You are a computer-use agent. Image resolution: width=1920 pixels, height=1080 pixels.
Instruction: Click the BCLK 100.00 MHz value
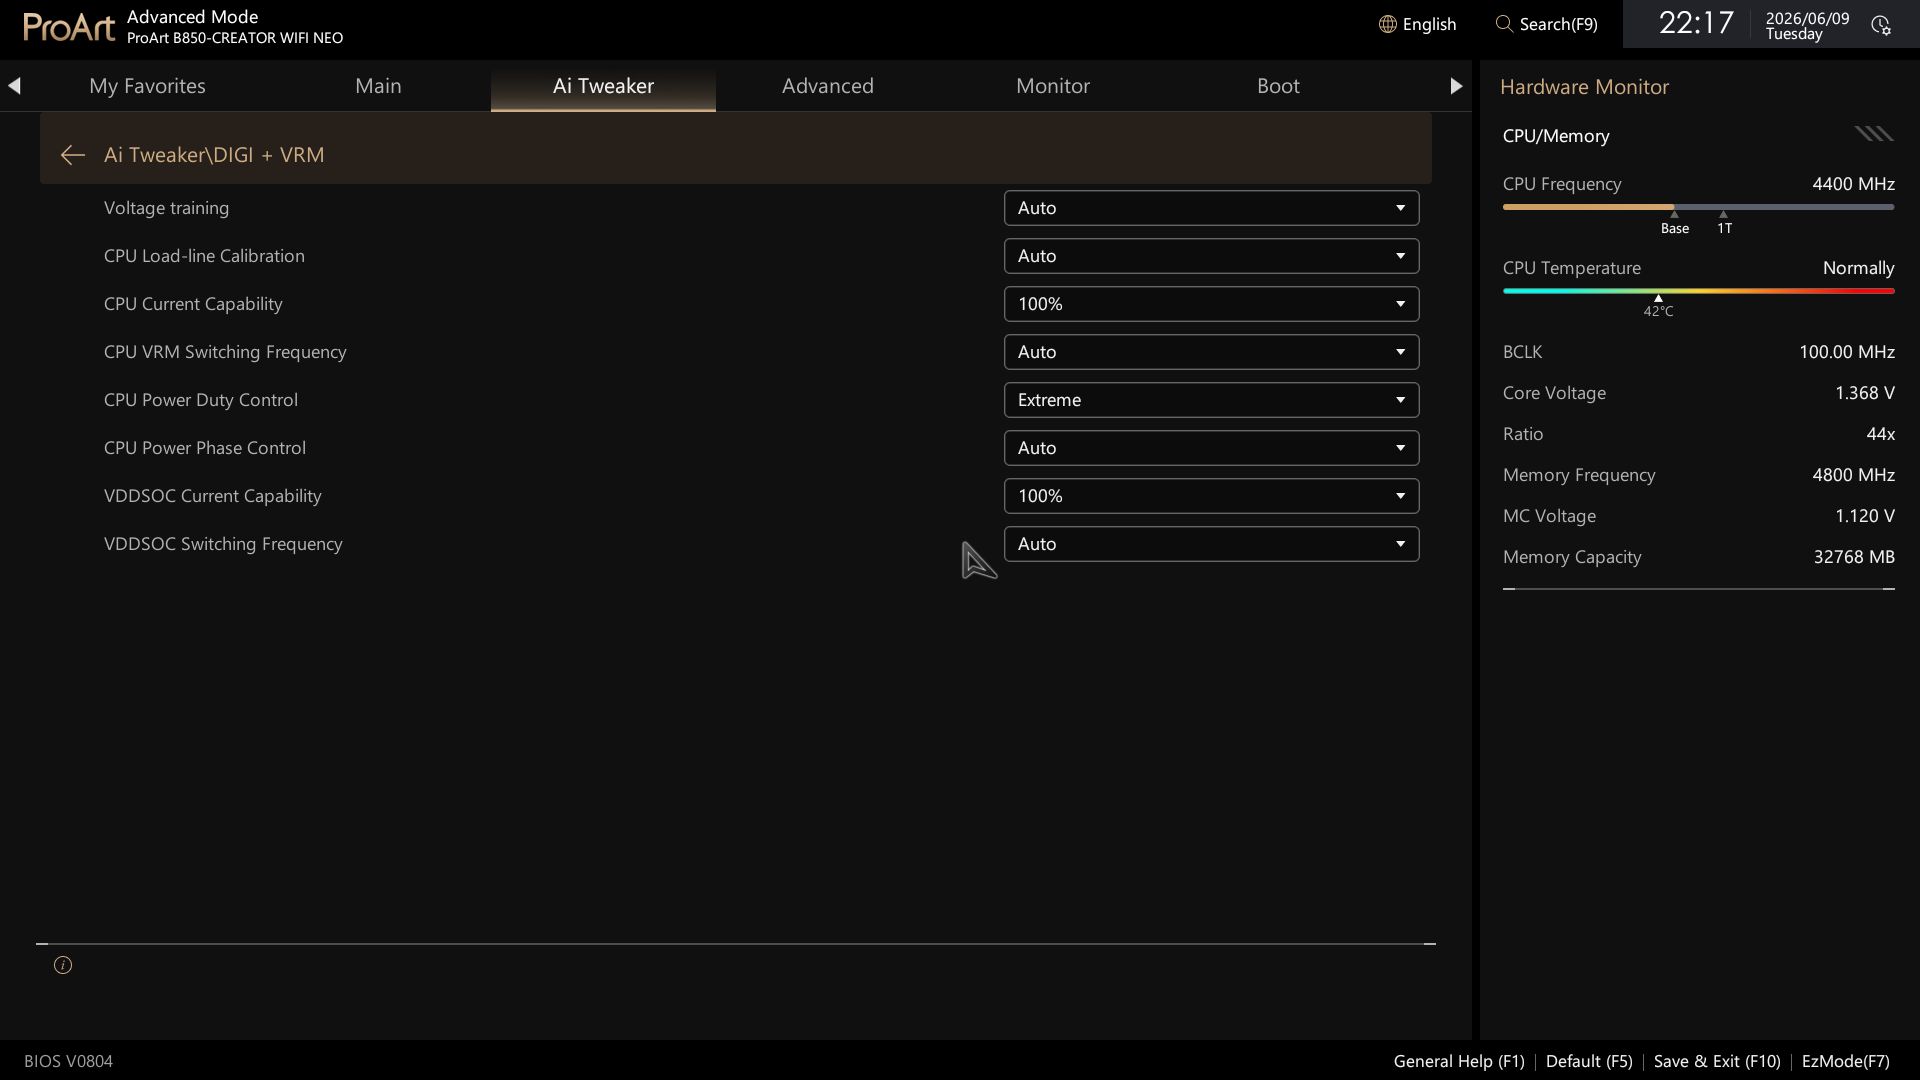(1846, 352)
